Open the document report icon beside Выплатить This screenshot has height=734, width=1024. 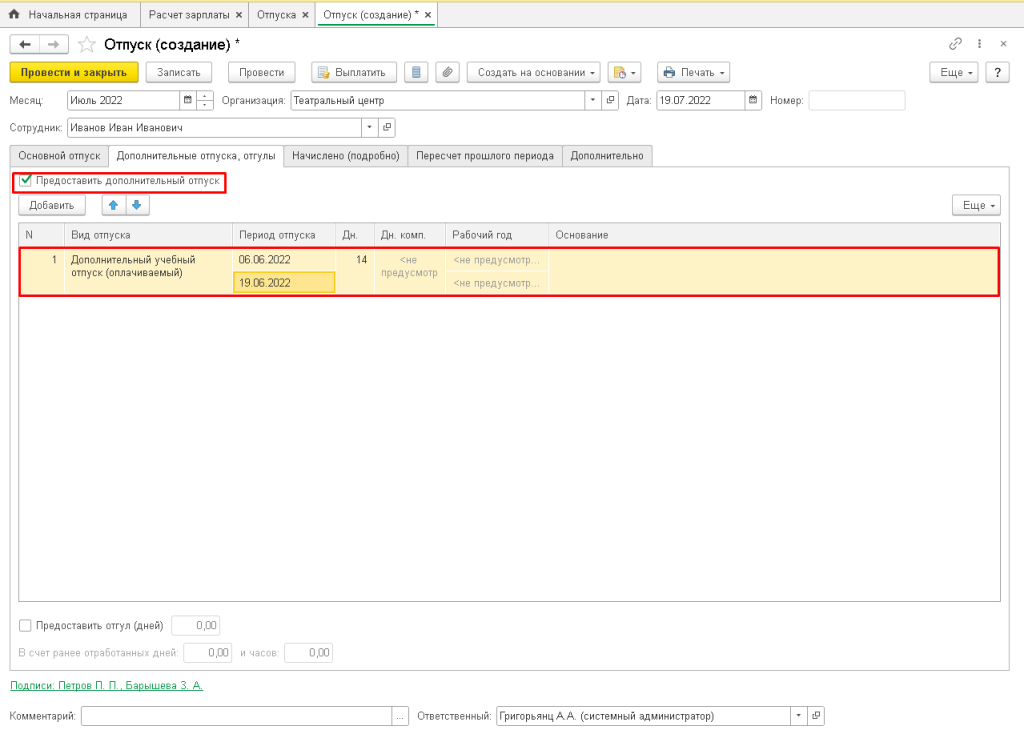(417, 72)
